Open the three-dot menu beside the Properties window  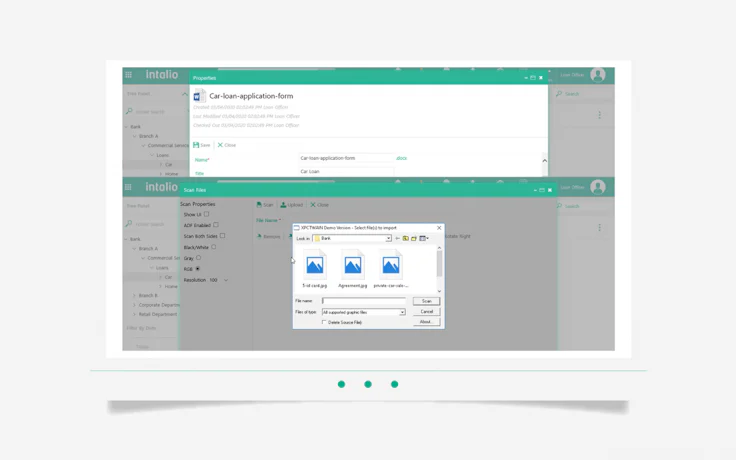pos(599,115)
